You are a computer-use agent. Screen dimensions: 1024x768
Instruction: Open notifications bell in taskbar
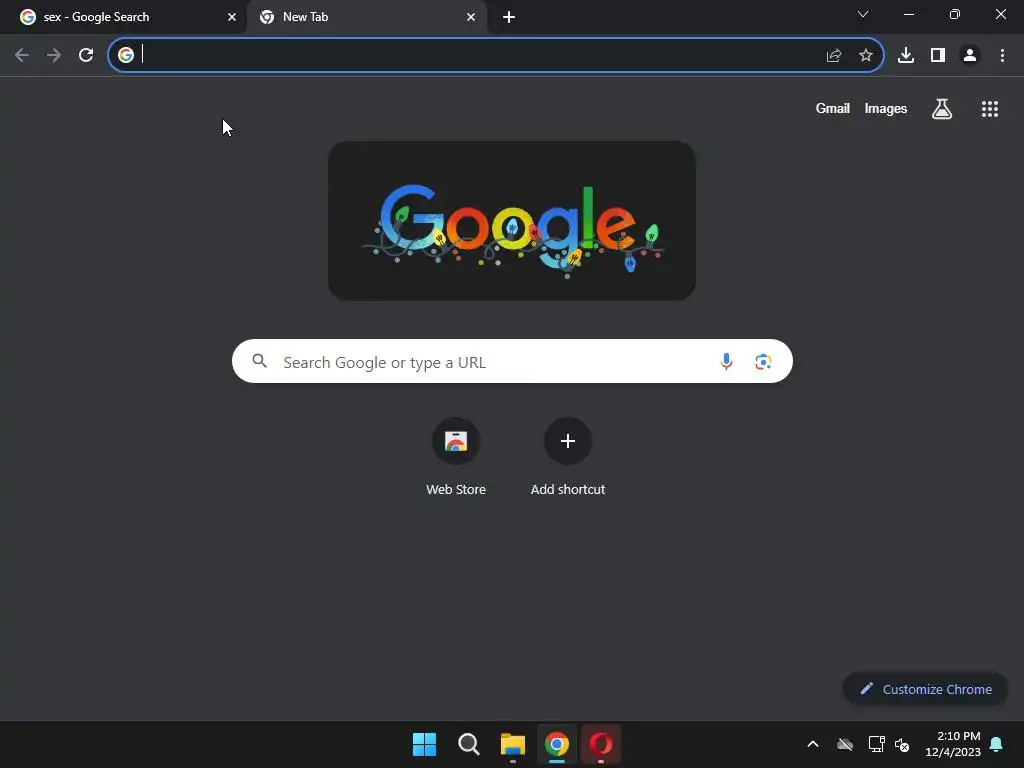coord(997,744)
